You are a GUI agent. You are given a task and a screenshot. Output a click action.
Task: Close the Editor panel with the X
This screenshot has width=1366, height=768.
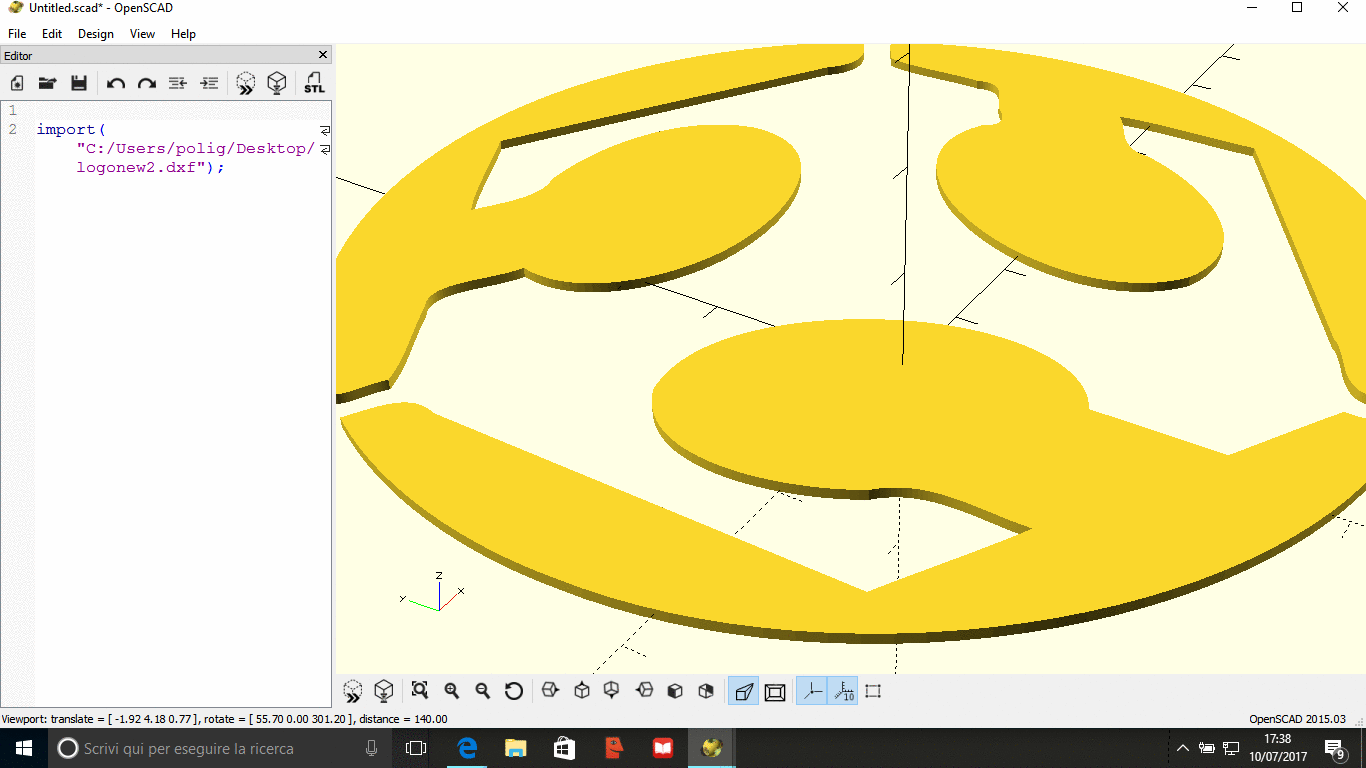(x=323, y=55)
